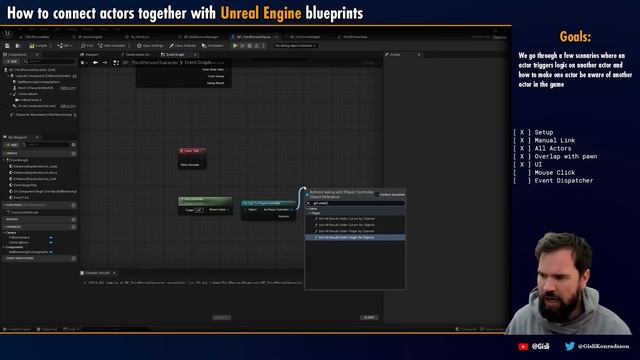Viewport: 640px width, 360px height.
Task: Open the Diff toolbar dropdown
Action: (64, 46)
